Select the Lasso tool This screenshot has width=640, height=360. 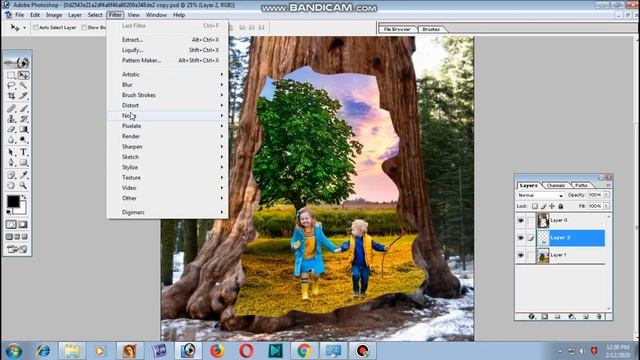pos(11,86)
